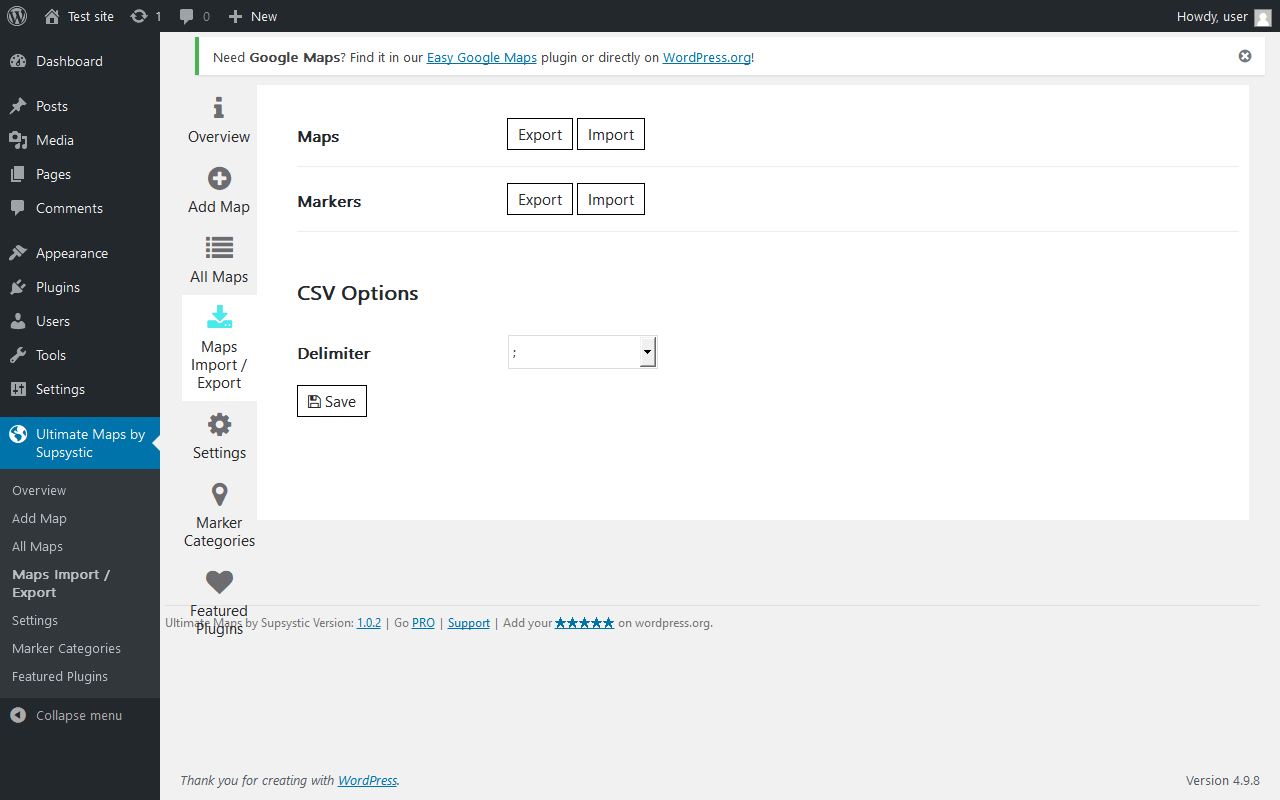Select Maps Import / Export in sidebar submenu
Screen dimensions: 1280x800
point(61,583)
